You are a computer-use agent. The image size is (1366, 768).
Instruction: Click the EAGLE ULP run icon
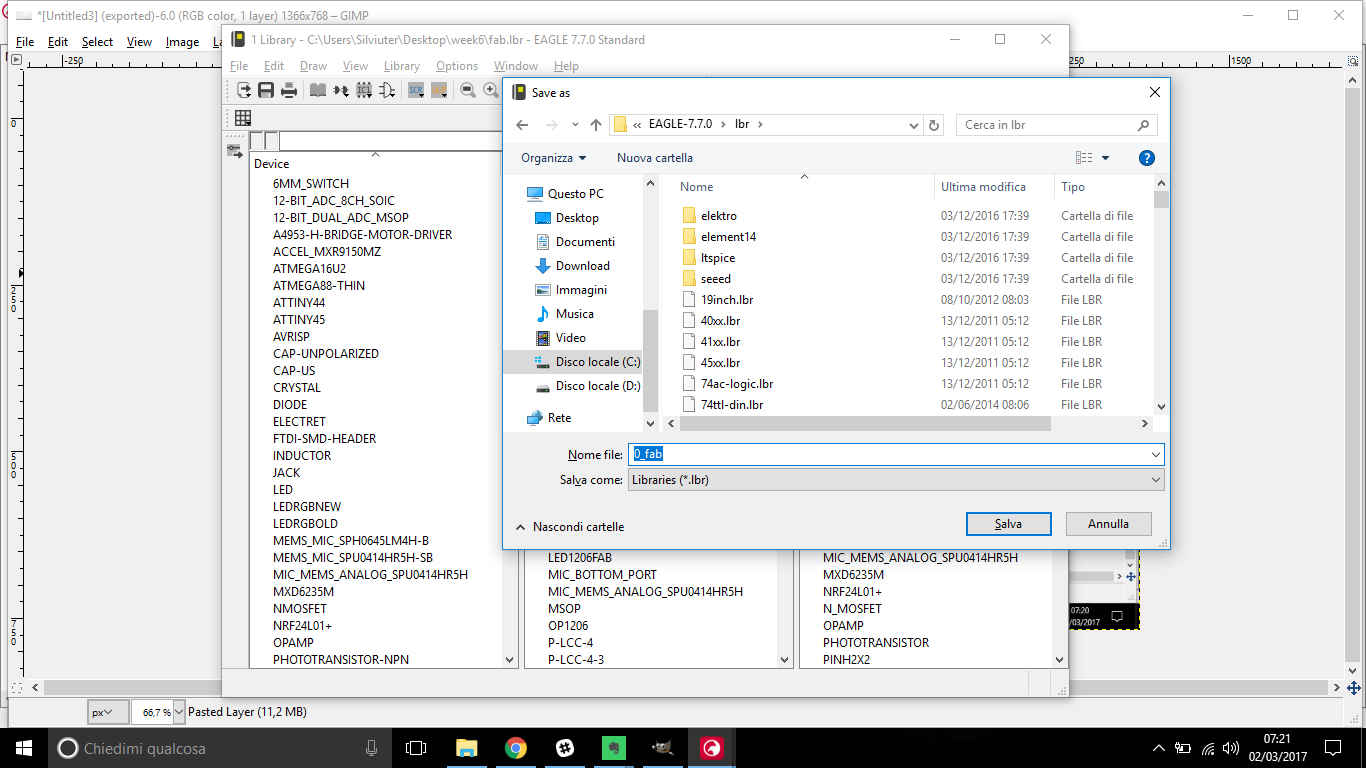(x=438, y=90)
